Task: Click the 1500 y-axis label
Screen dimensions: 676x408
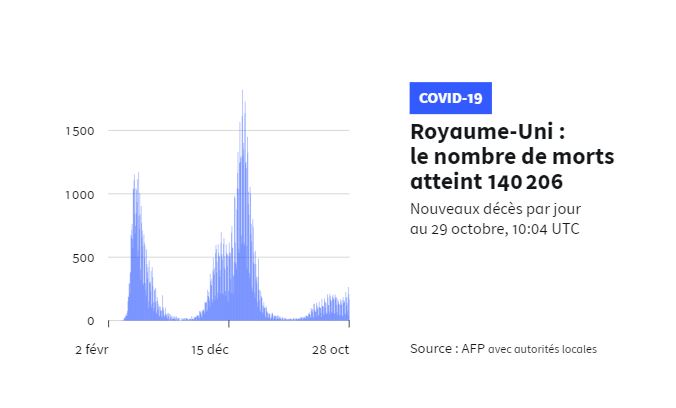Action: pyautogui.click(x=80, y=131)
